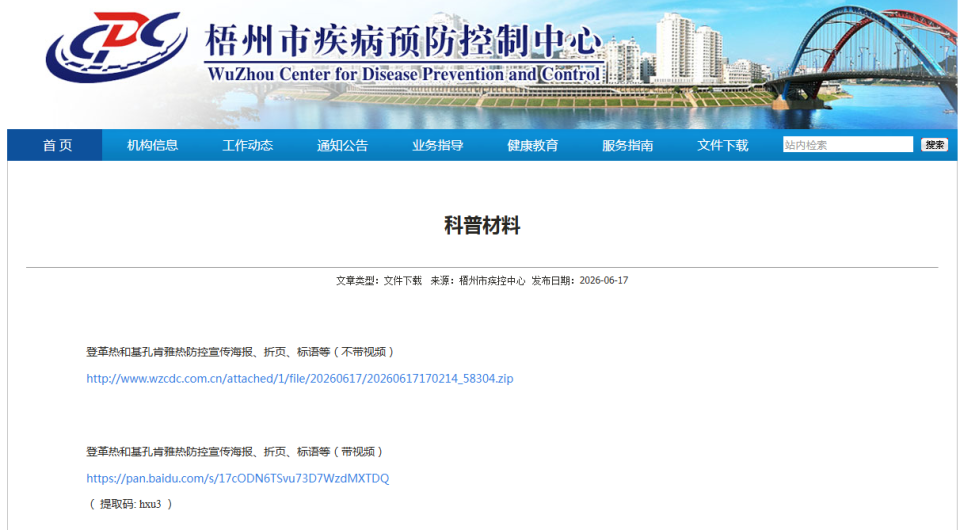
Task: Click the 梧州市疾病预防控制中心 banner title
Action: tap(403, 41)
